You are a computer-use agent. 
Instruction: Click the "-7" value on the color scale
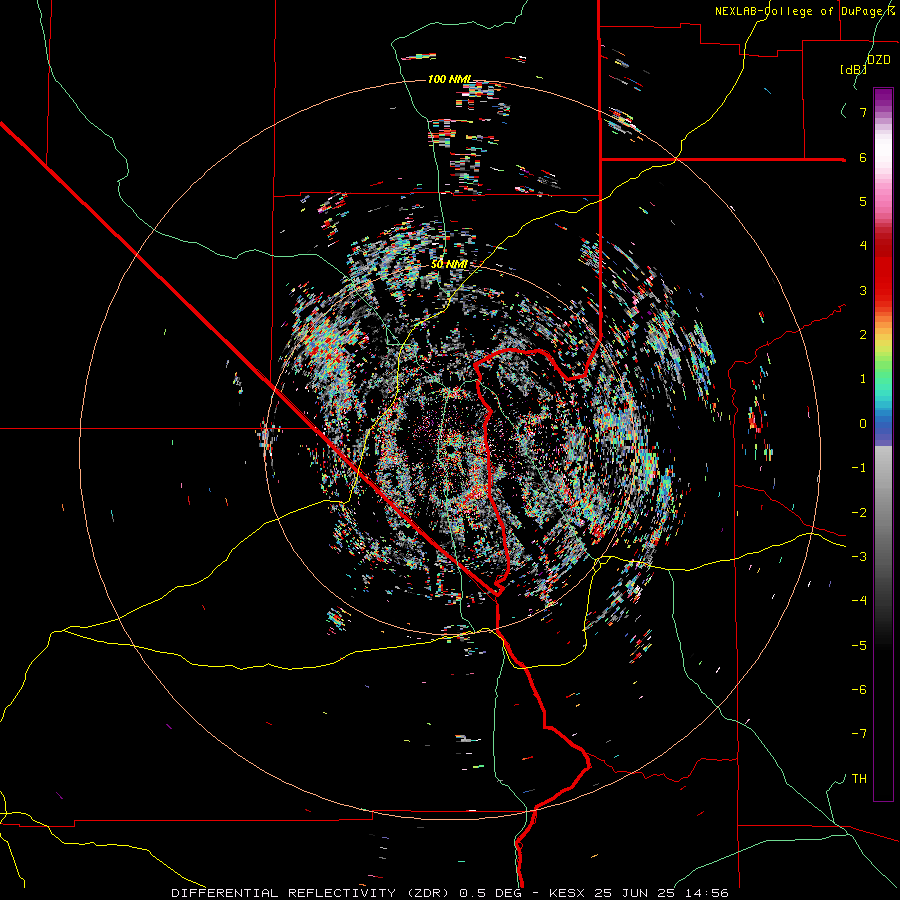pos(859,734)
